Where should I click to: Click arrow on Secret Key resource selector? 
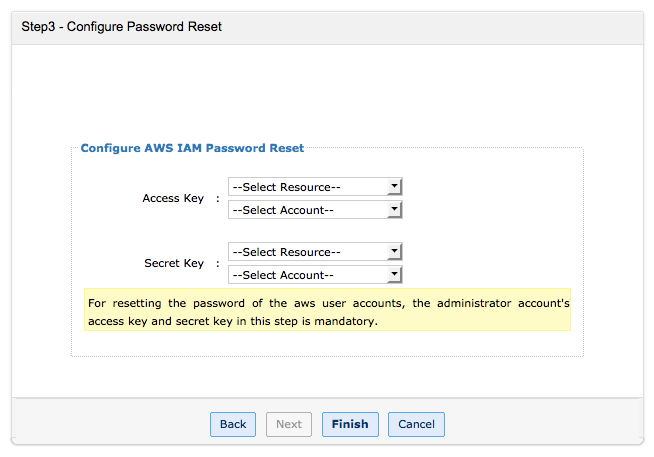coord(395,252)
